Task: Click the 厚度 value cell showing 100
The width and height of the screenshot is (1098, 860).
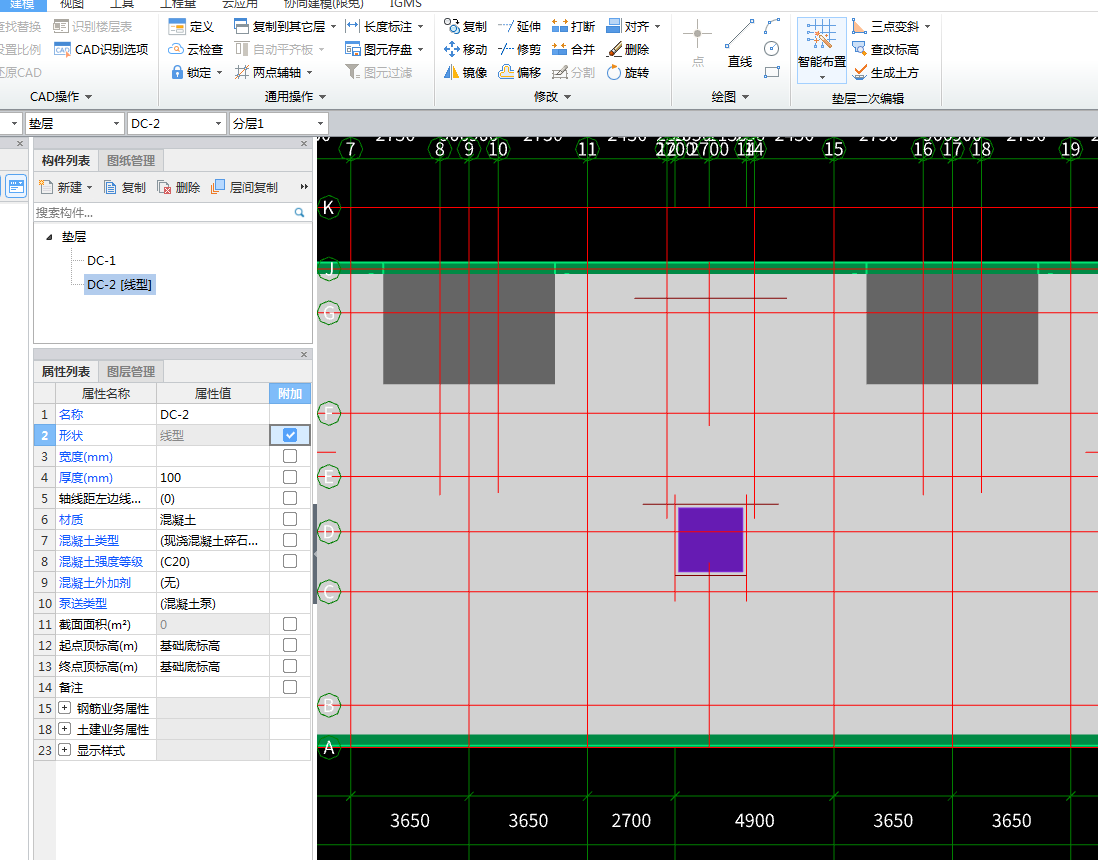Action: (x=213, y=477)
